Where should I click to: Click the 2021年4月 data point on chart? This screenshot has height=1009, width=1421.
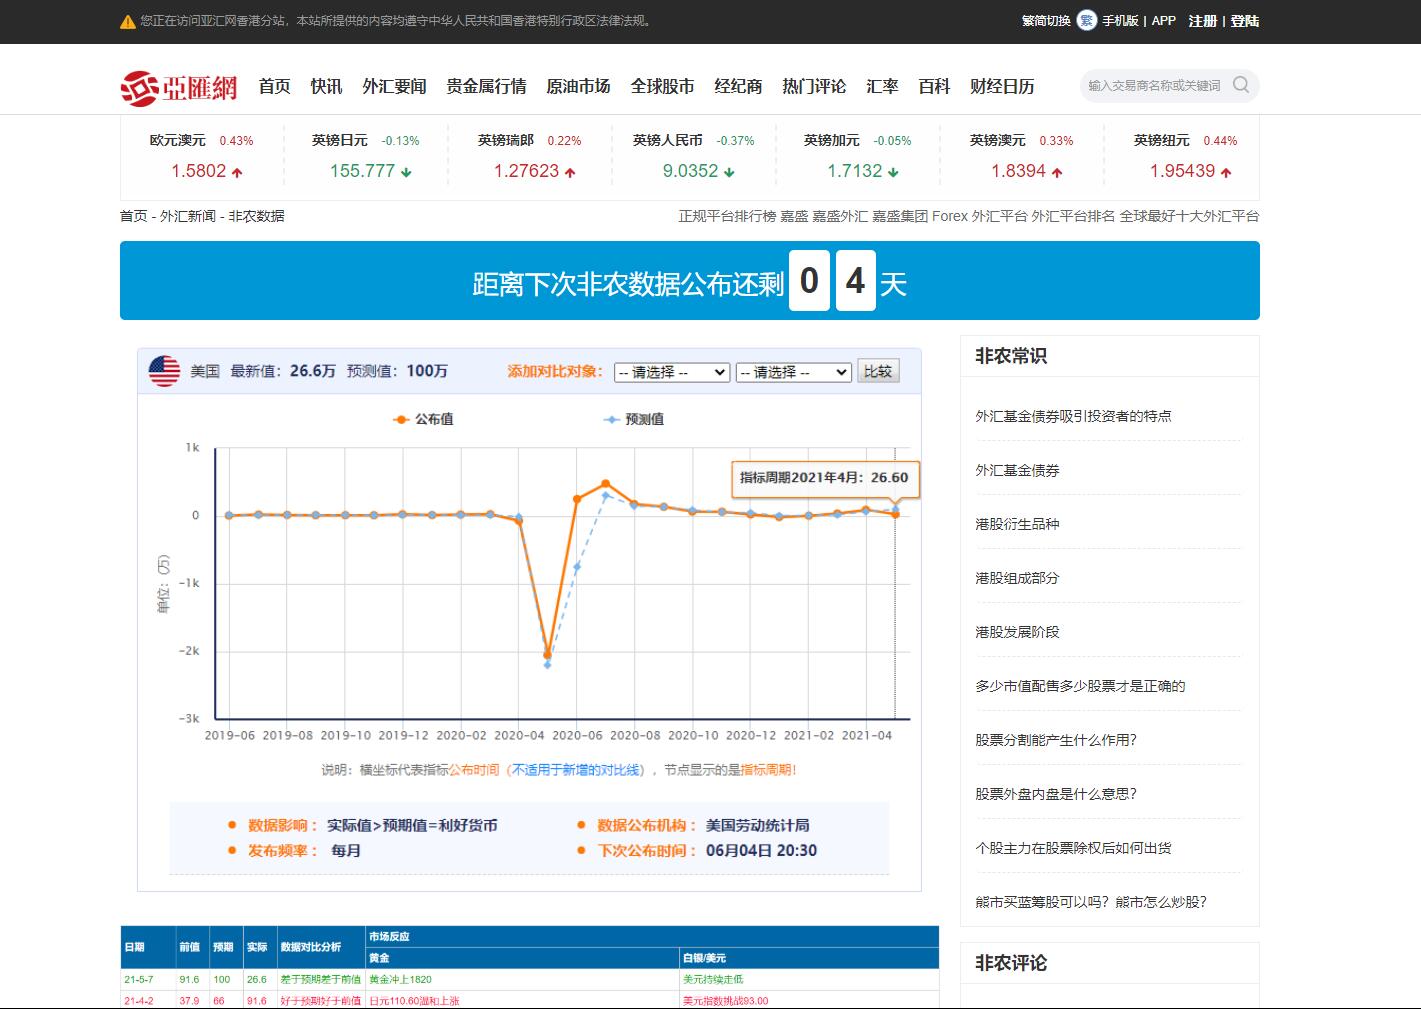tap(895, 514)
